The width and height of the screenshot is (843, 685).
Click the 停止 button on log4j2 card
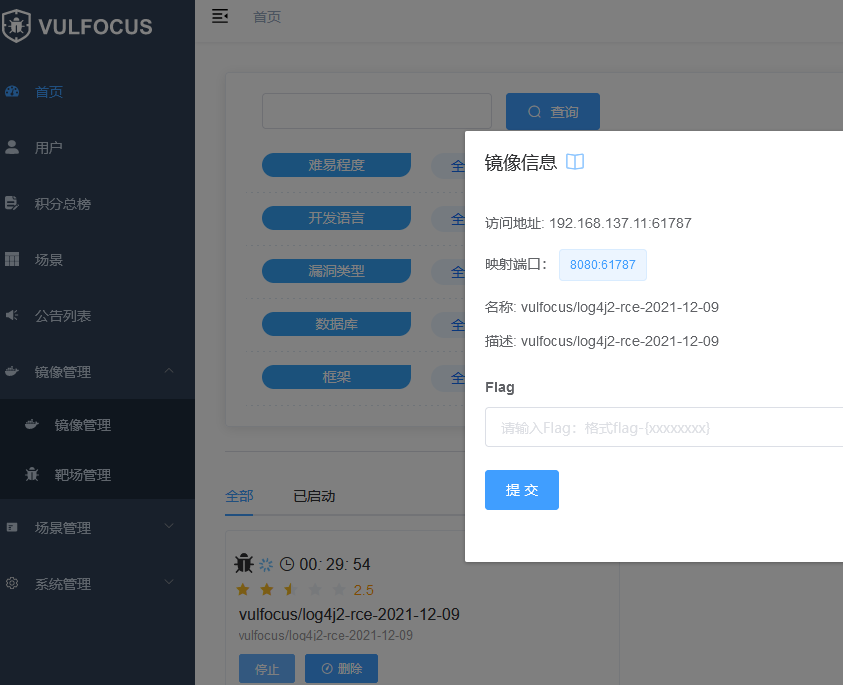(x=267, y=669)
